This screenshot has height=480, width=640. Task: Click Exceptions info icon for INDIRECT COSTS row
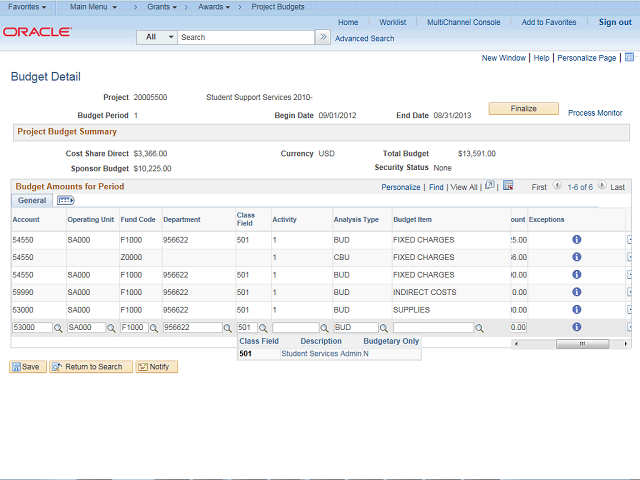pos(577,292)
